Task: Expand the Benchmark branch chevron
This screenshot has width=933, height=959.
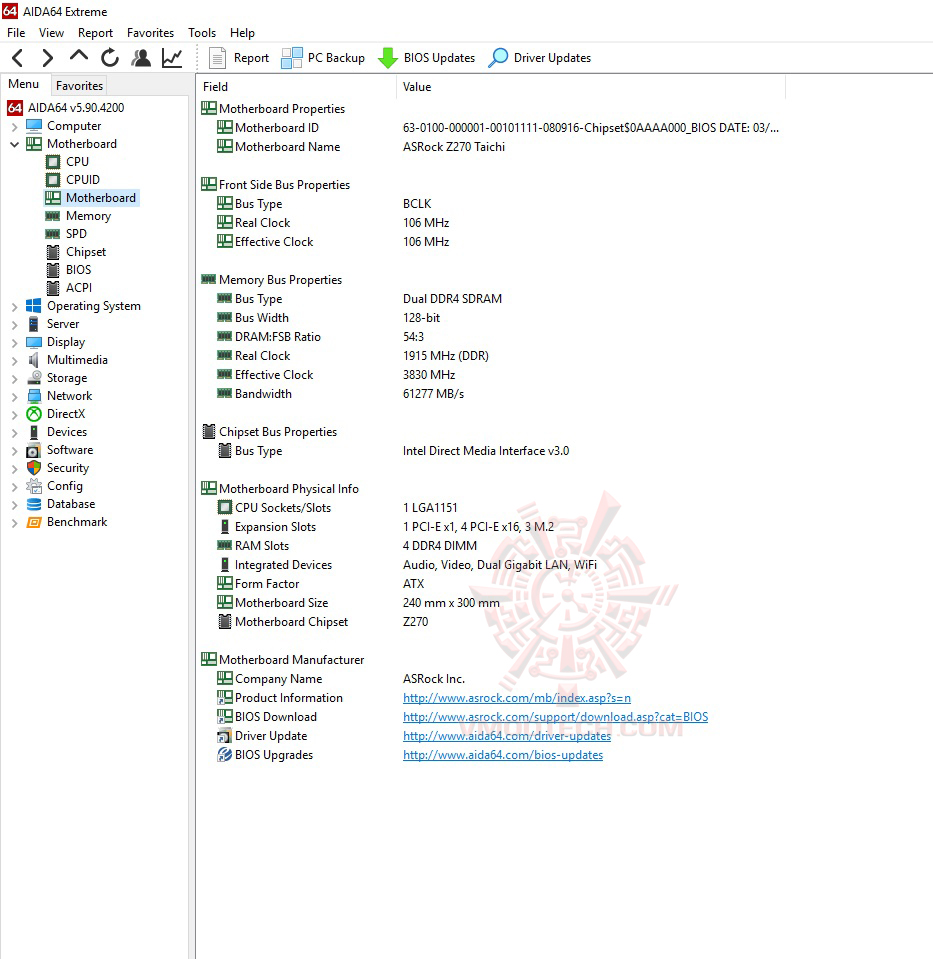Action: pyautogui.click(x=15, y=522)
